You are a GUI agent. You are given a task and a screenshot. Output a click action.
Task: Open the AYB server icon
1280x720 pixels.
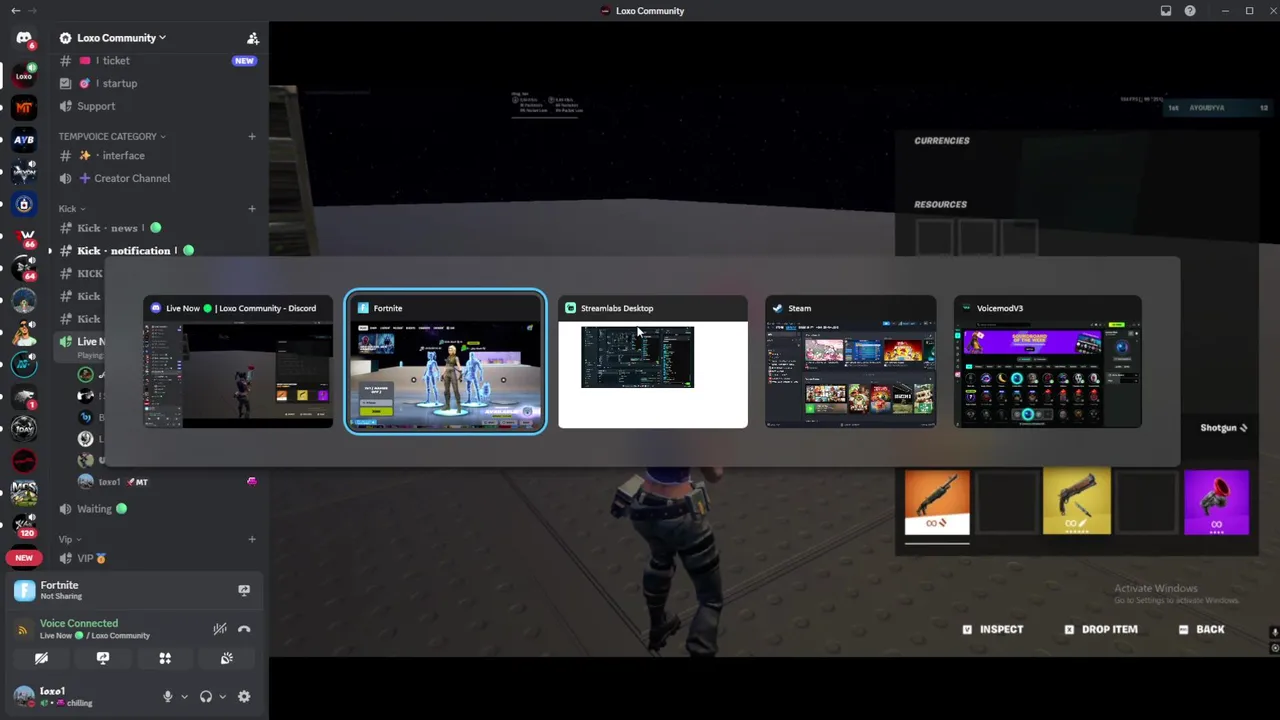point(24,140)
